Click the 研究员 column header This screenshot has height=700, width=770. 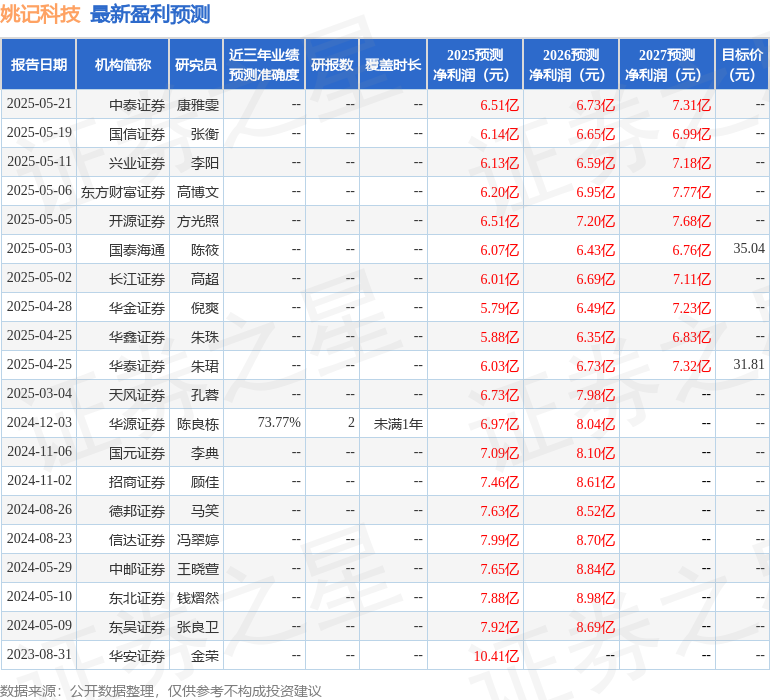(x=196, y=65)
